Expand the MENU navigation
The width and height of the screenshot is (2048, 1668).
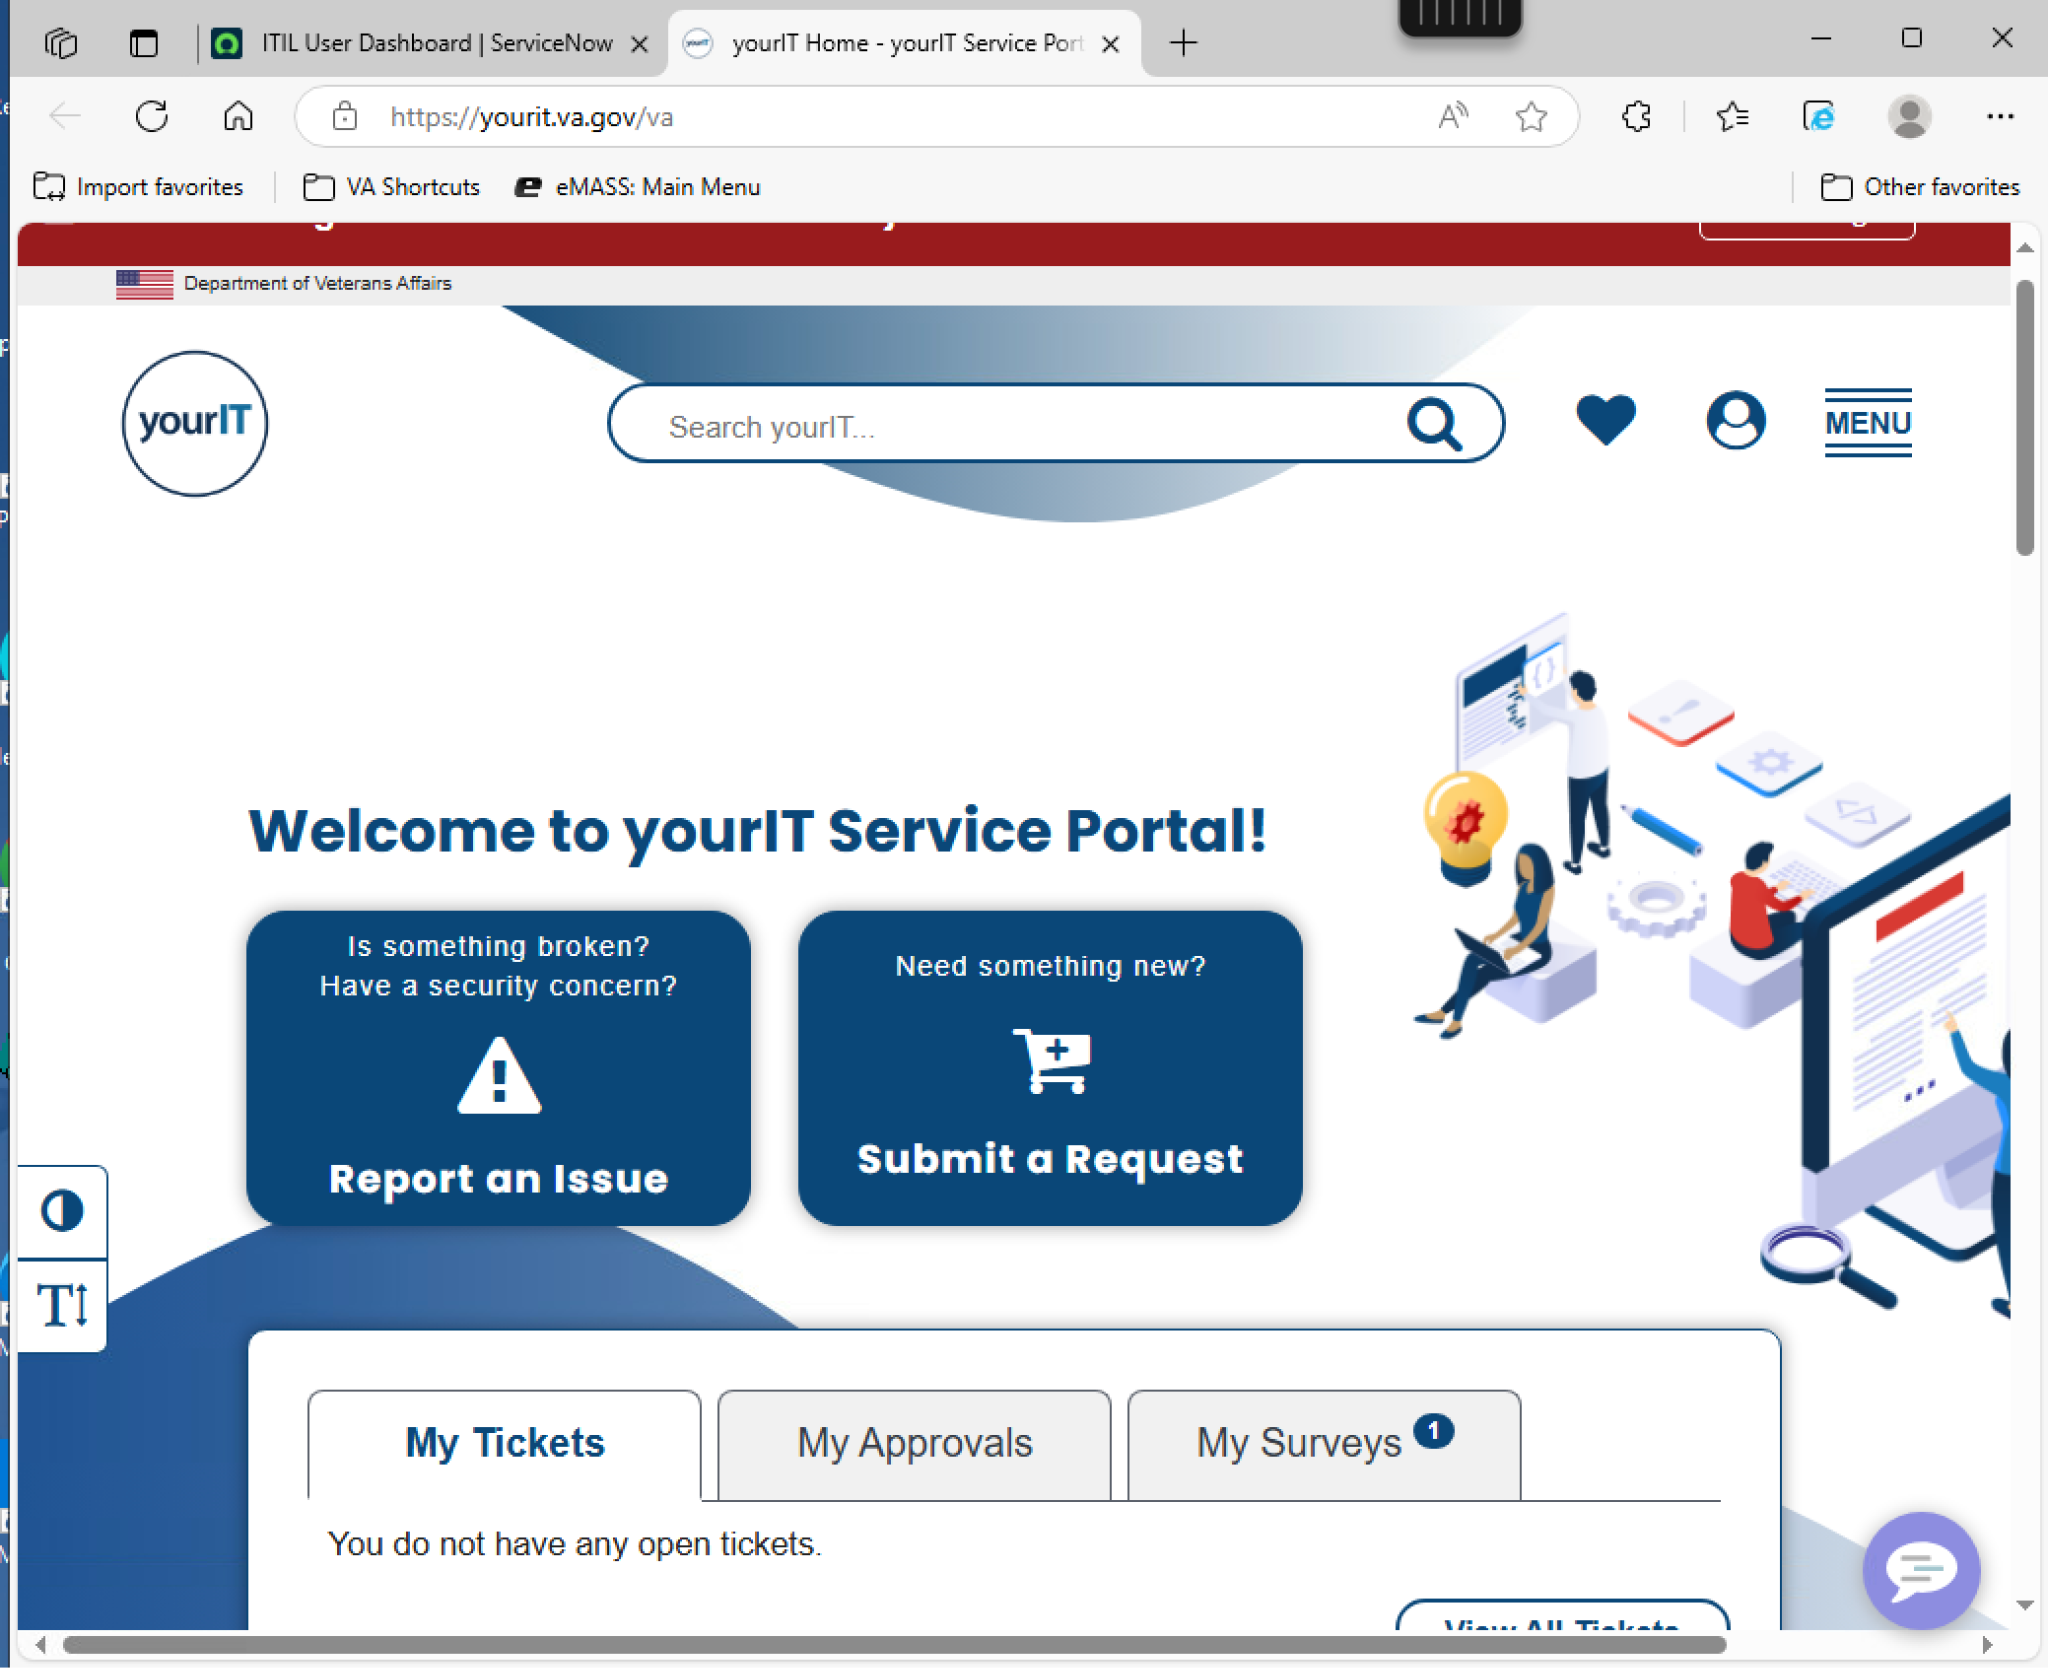[1867, 423]
